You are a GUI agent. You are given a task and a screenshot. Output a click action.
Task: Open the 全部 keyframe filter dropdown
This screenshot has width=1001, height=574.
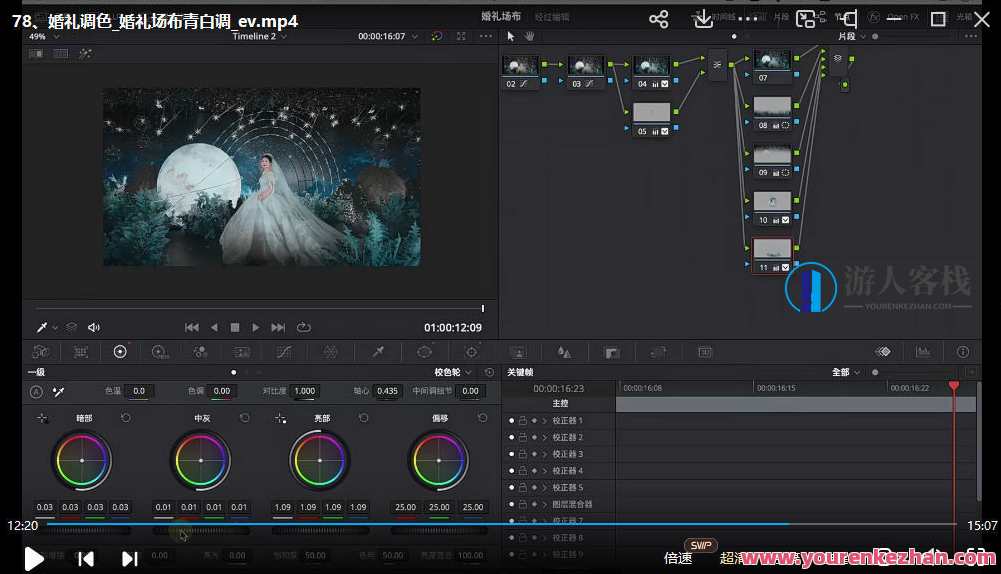point(846,372)
